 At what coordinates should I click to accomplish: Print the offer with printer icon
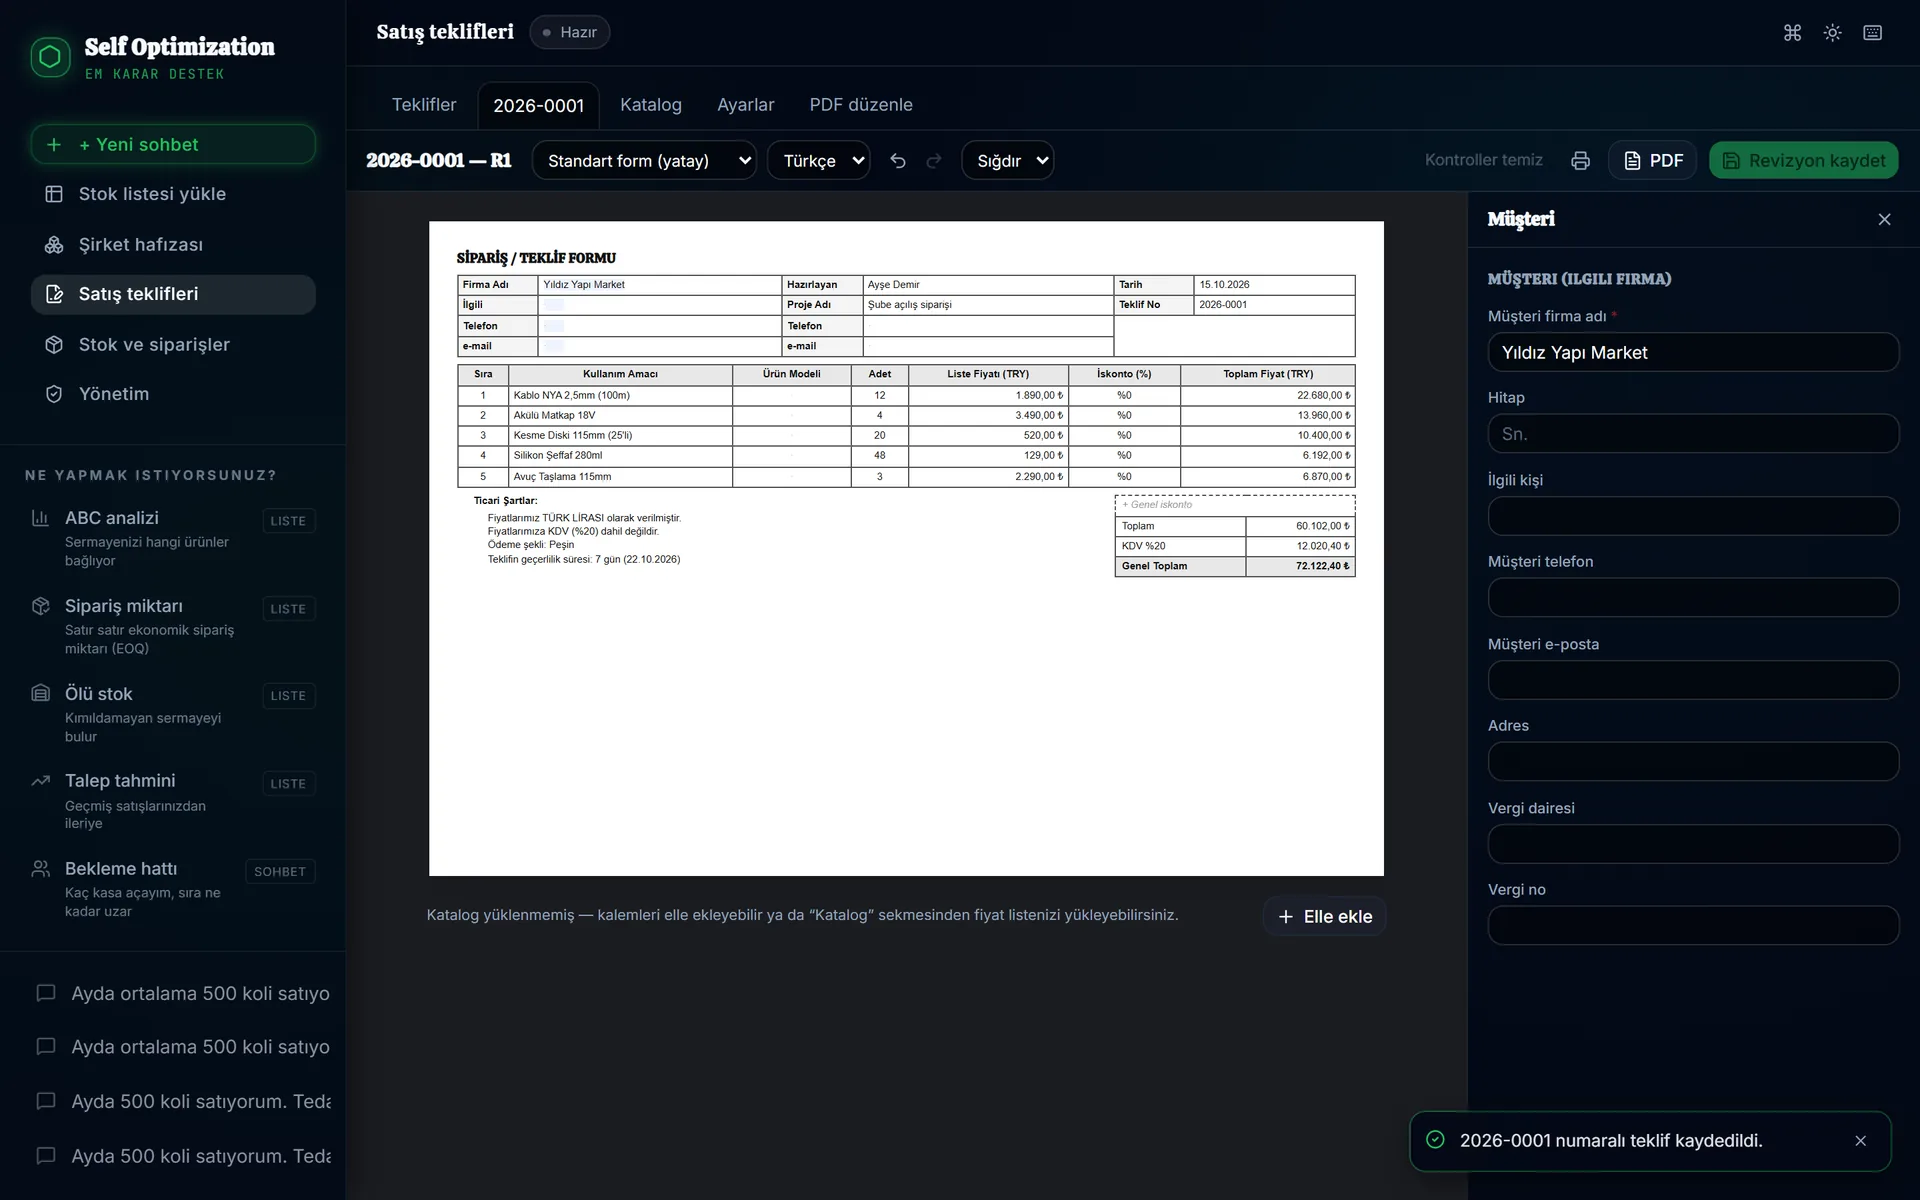(x=1580, y=161)
